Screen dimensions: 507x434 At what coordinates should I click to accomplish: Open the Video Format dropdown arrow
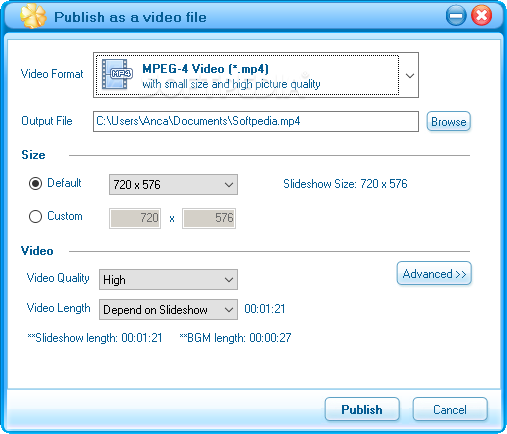pyautogui.click(x=410, y=76)
